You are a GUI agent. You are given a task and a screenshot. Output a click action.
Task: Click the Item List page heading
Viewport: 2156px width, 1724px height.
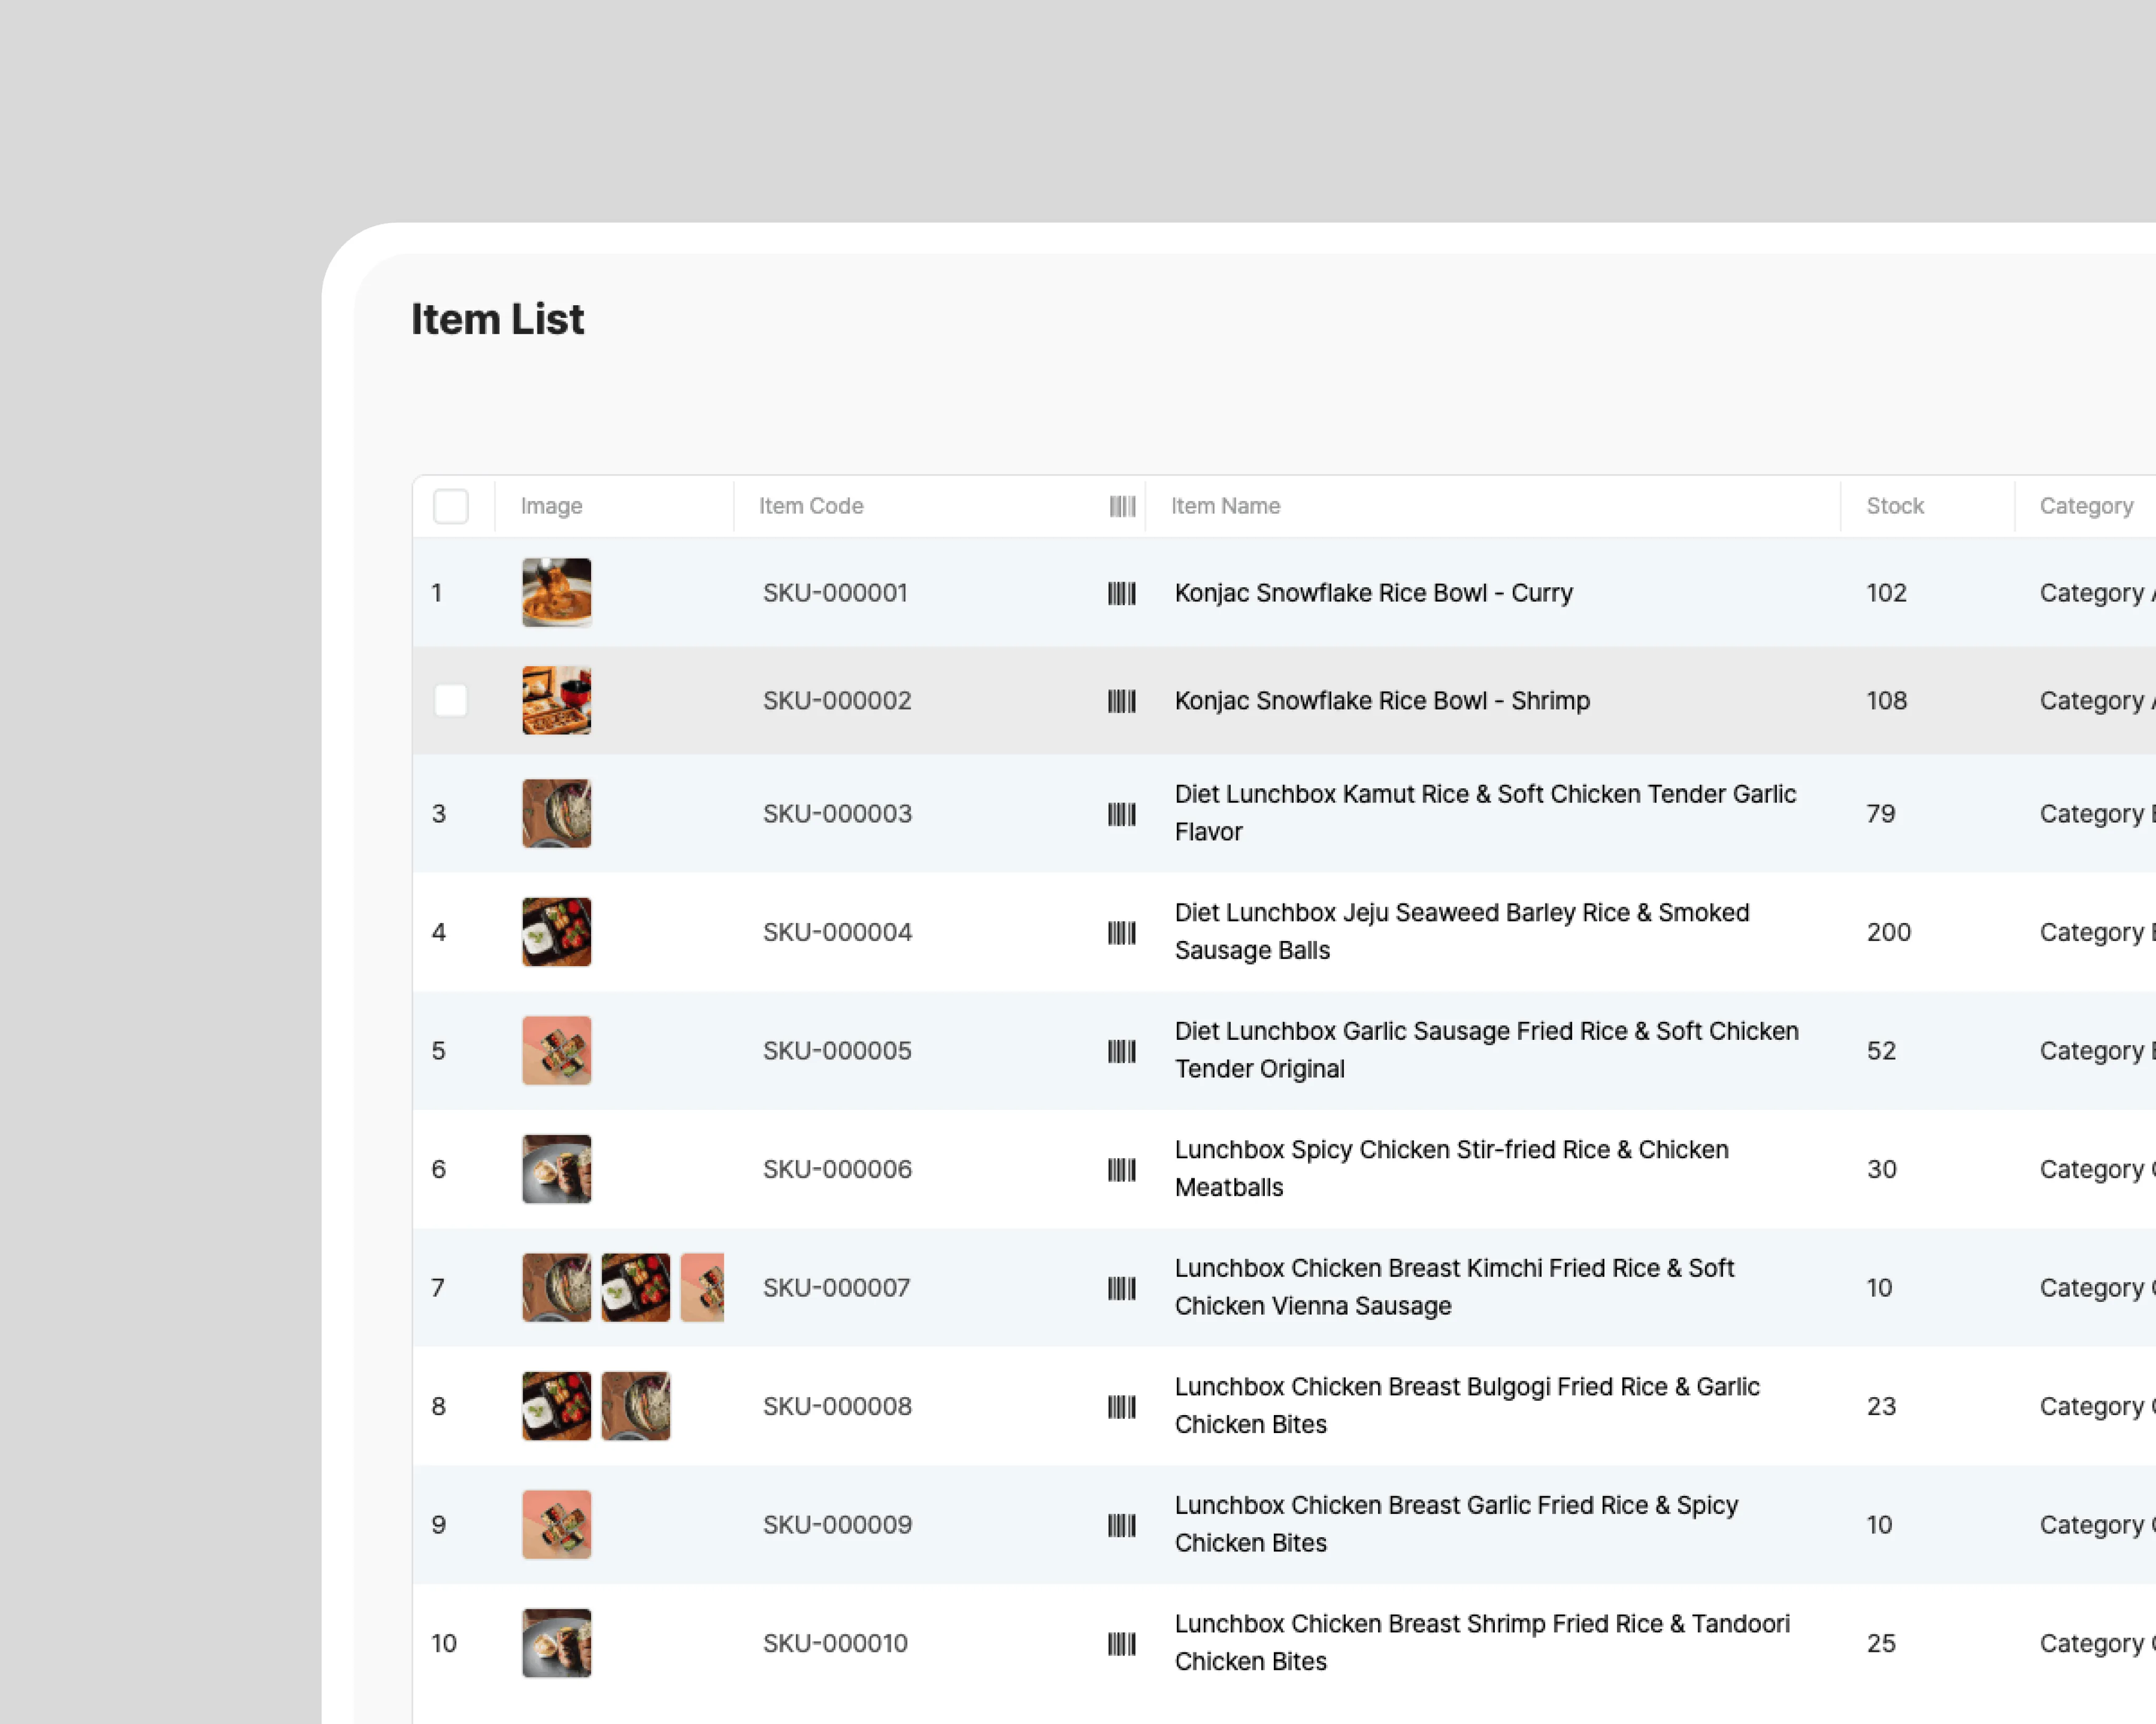(498, 319)
